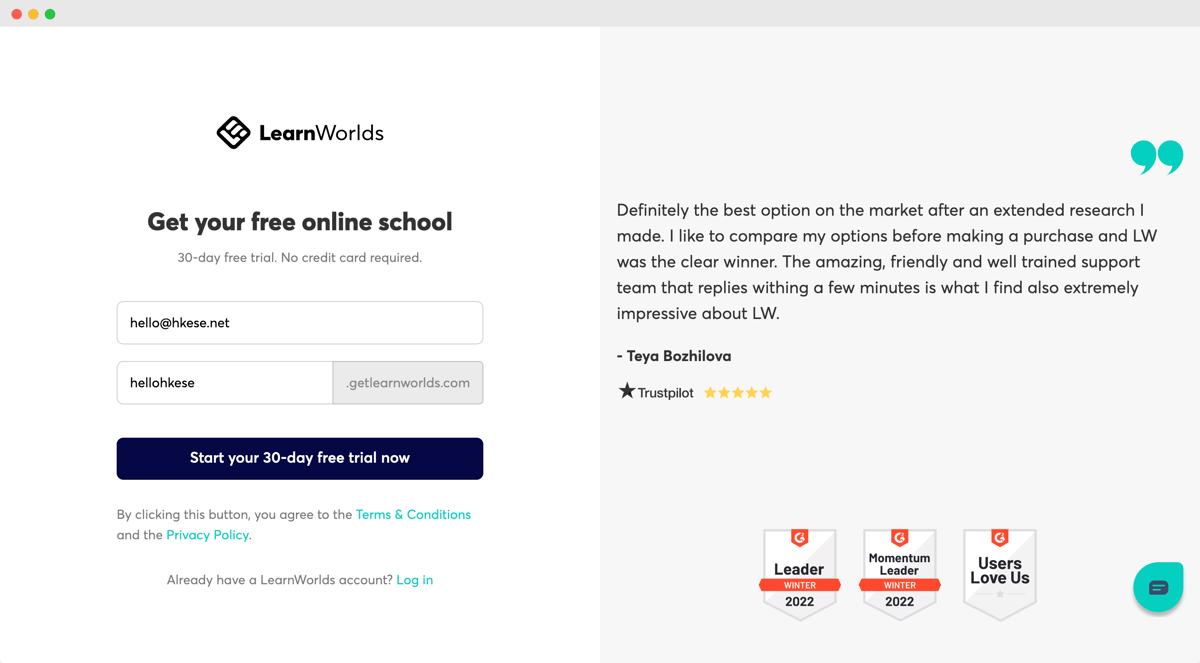This screenshot has height=663, width=1200.
Task: Follow the Log in link
Action: (414, 580)
